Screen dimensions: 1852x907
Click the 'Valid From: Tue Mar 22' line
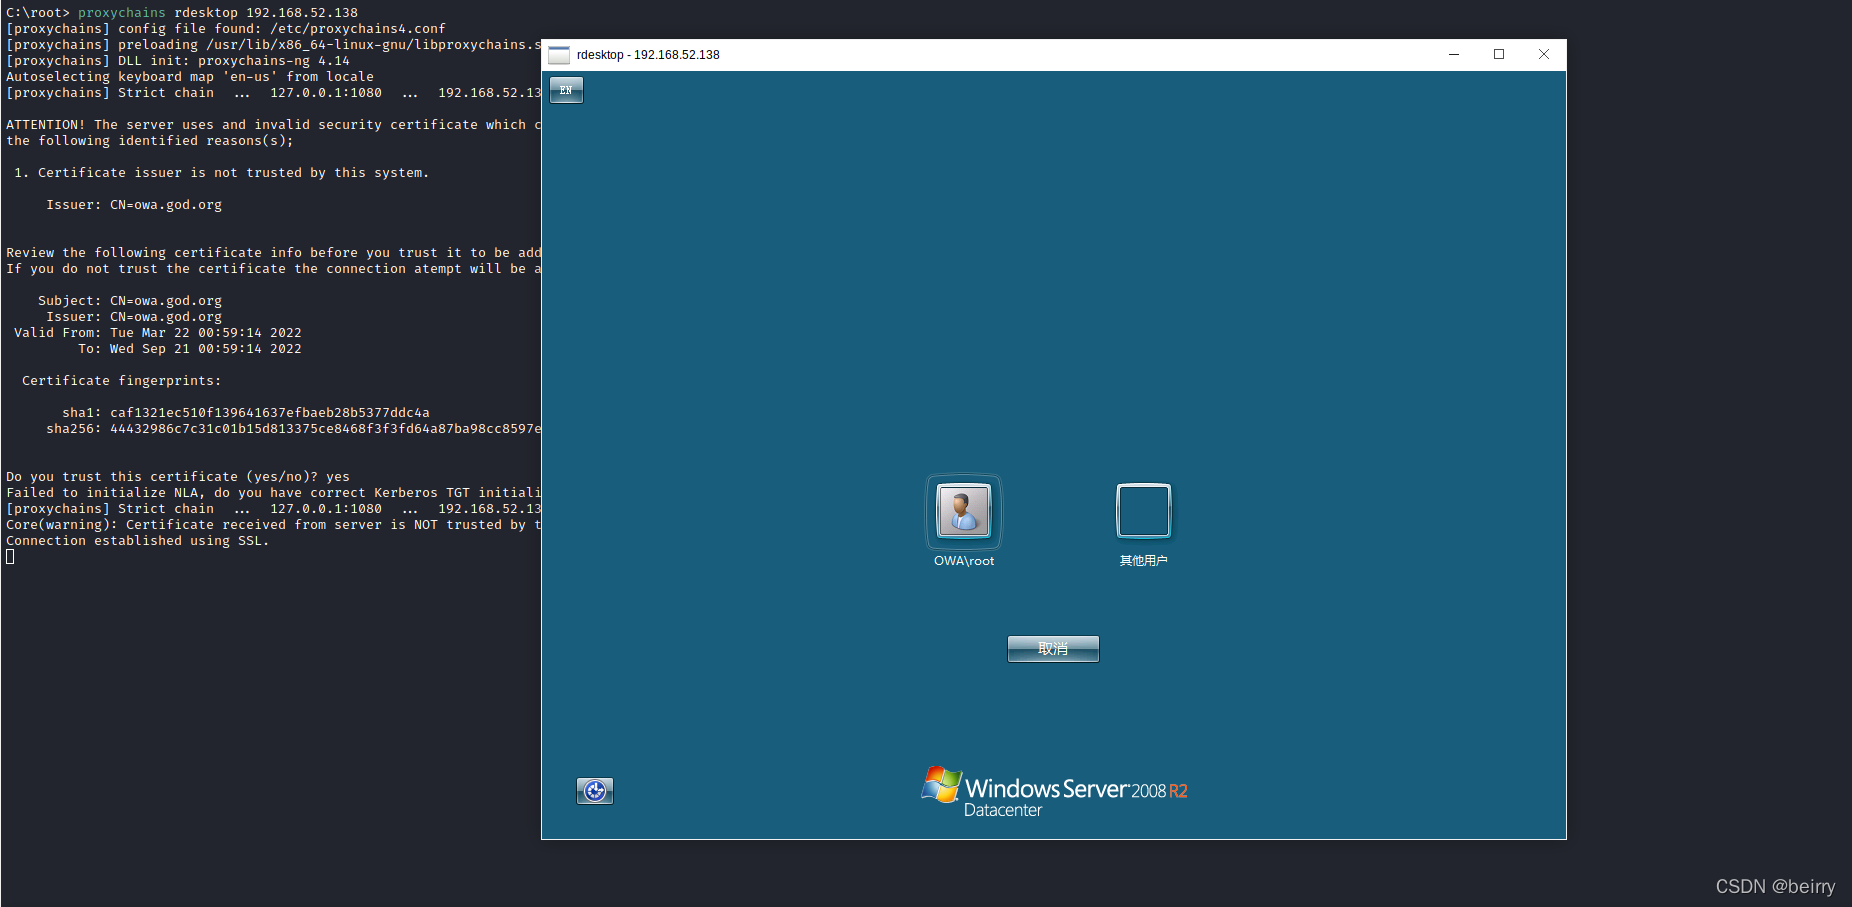click(x=158, y=333)
